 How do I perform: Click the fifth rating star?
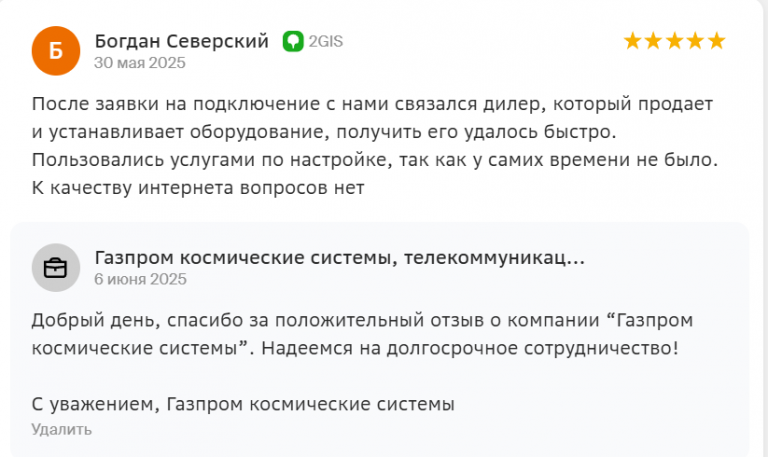717,41
